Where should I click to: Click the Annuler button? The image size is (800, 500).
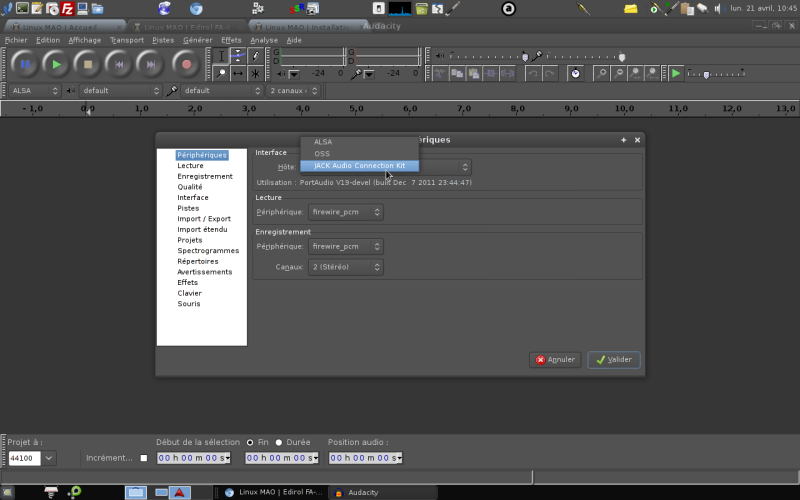555,359
